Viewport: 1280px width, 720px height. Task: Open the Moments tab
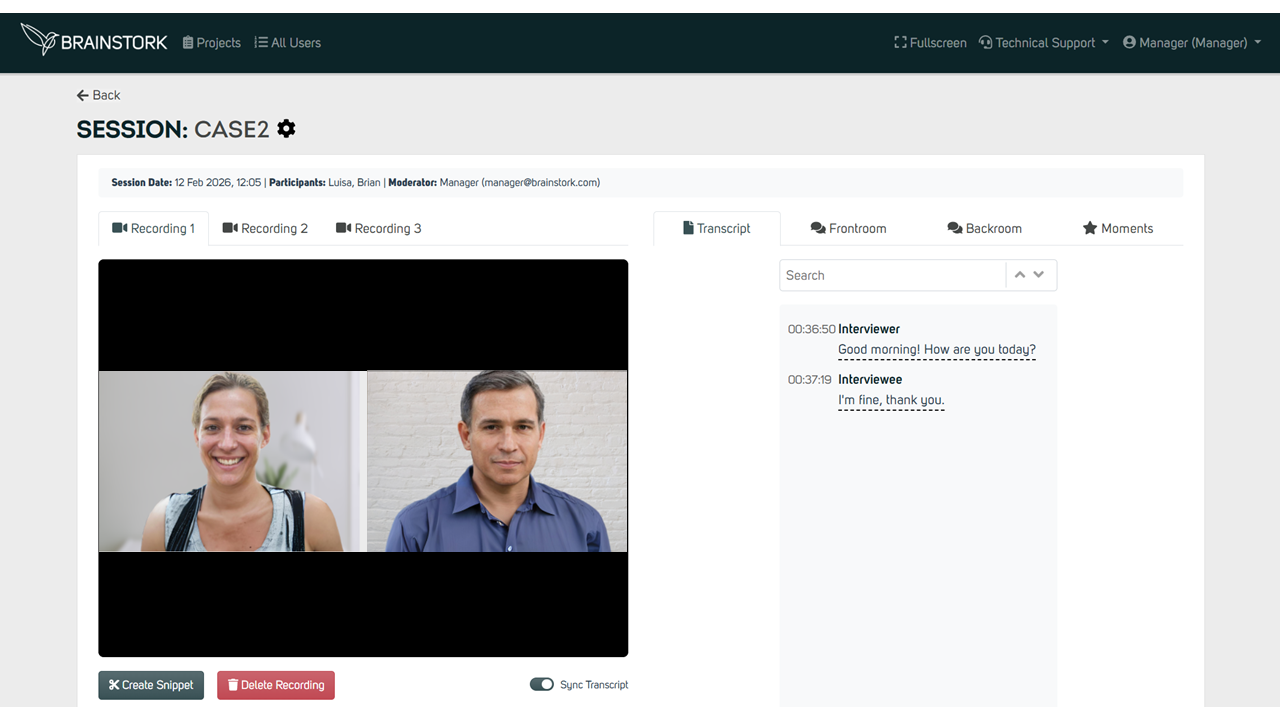coord(1117,228)
